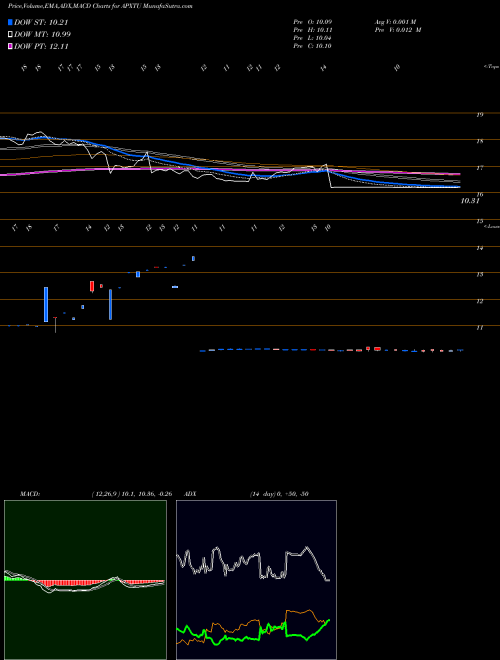The height and width of the screenshot is (660, 500).
Task: Click the tall blue candlestick near 12
Action: (x=46, y=304)
